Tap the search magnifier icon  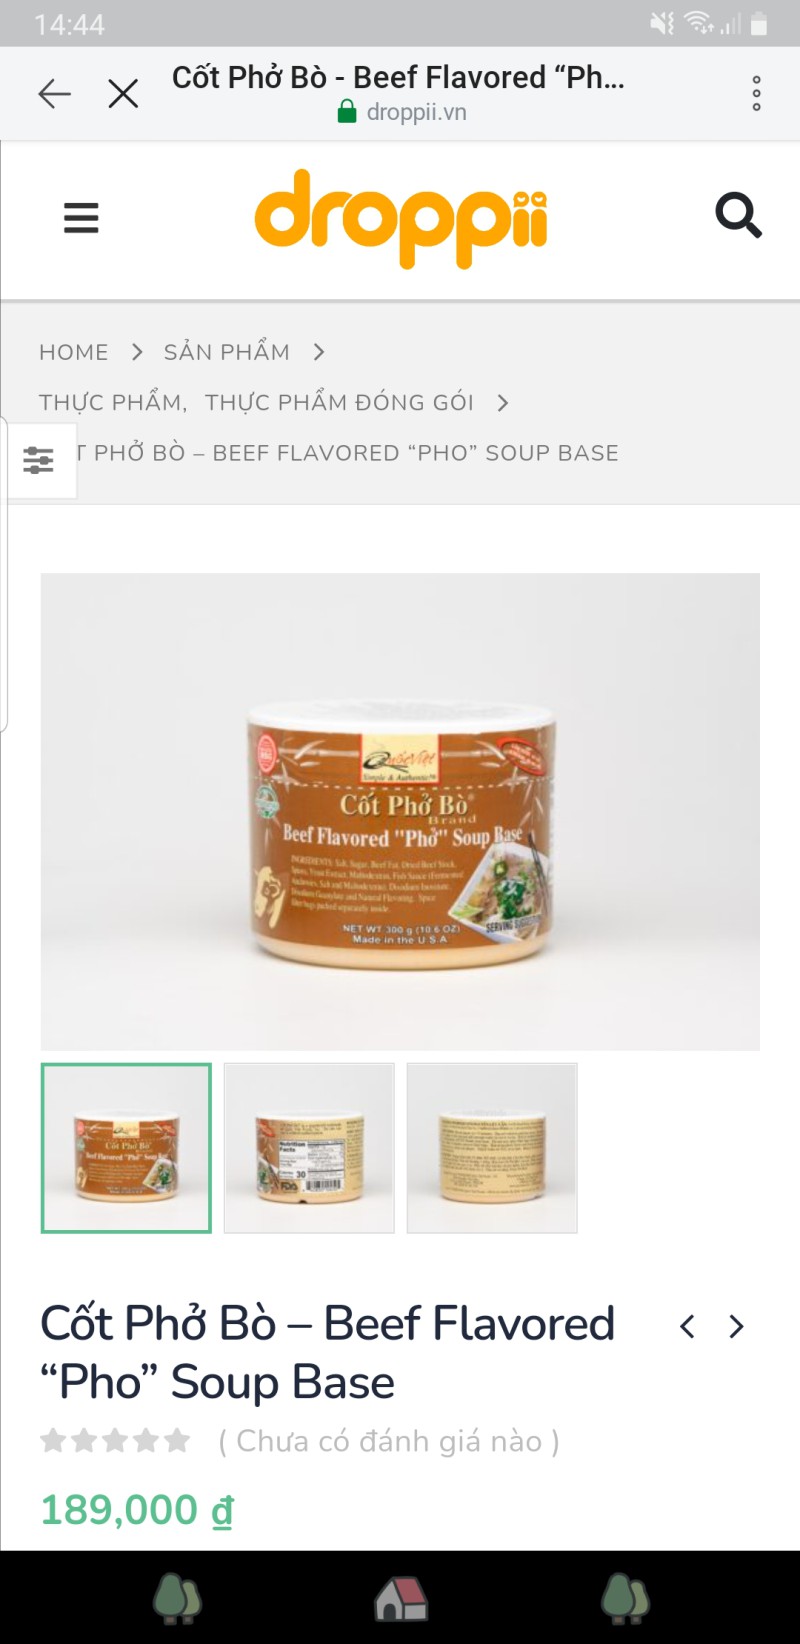pos(738,215)
